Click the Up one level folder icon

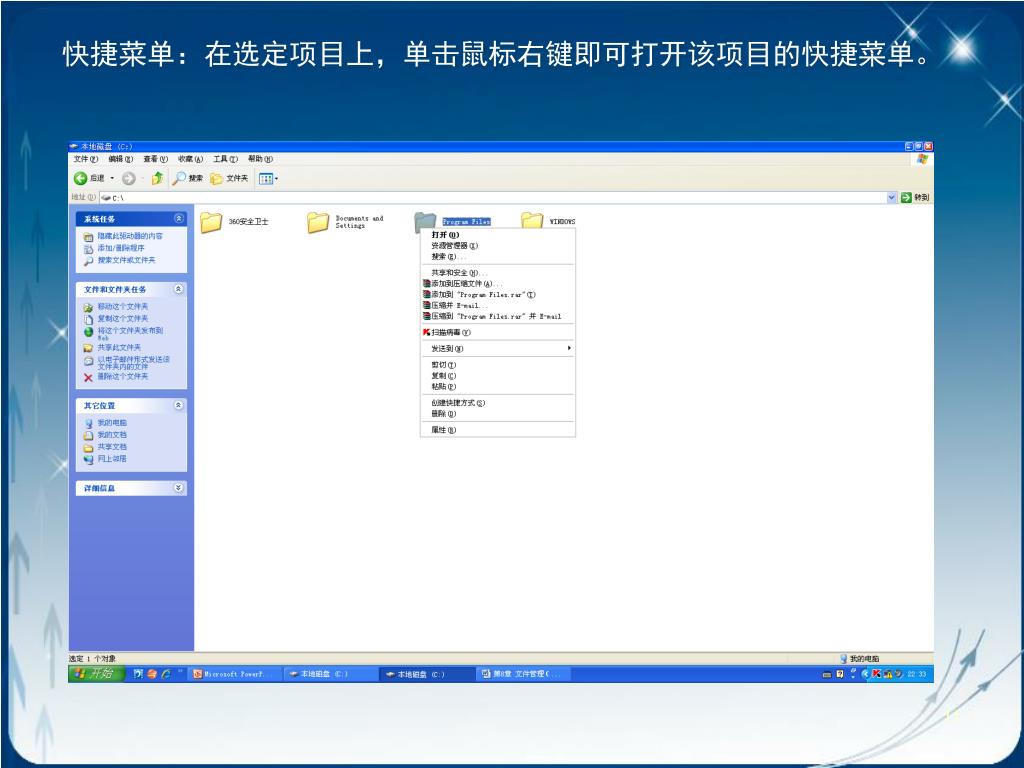point(157,178)
